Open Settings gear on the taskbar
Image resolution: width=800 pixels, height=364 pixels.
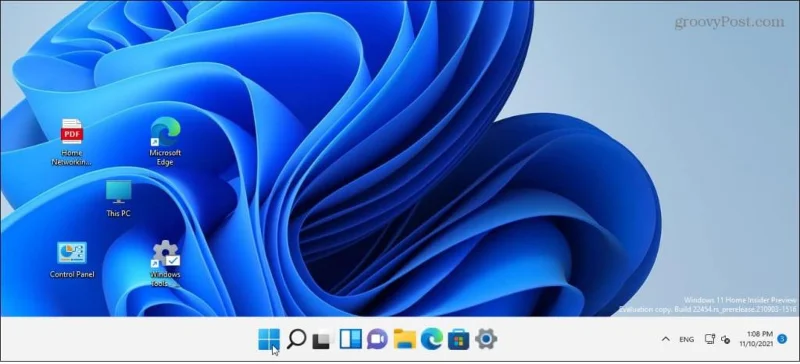click(x=486, y=339)
